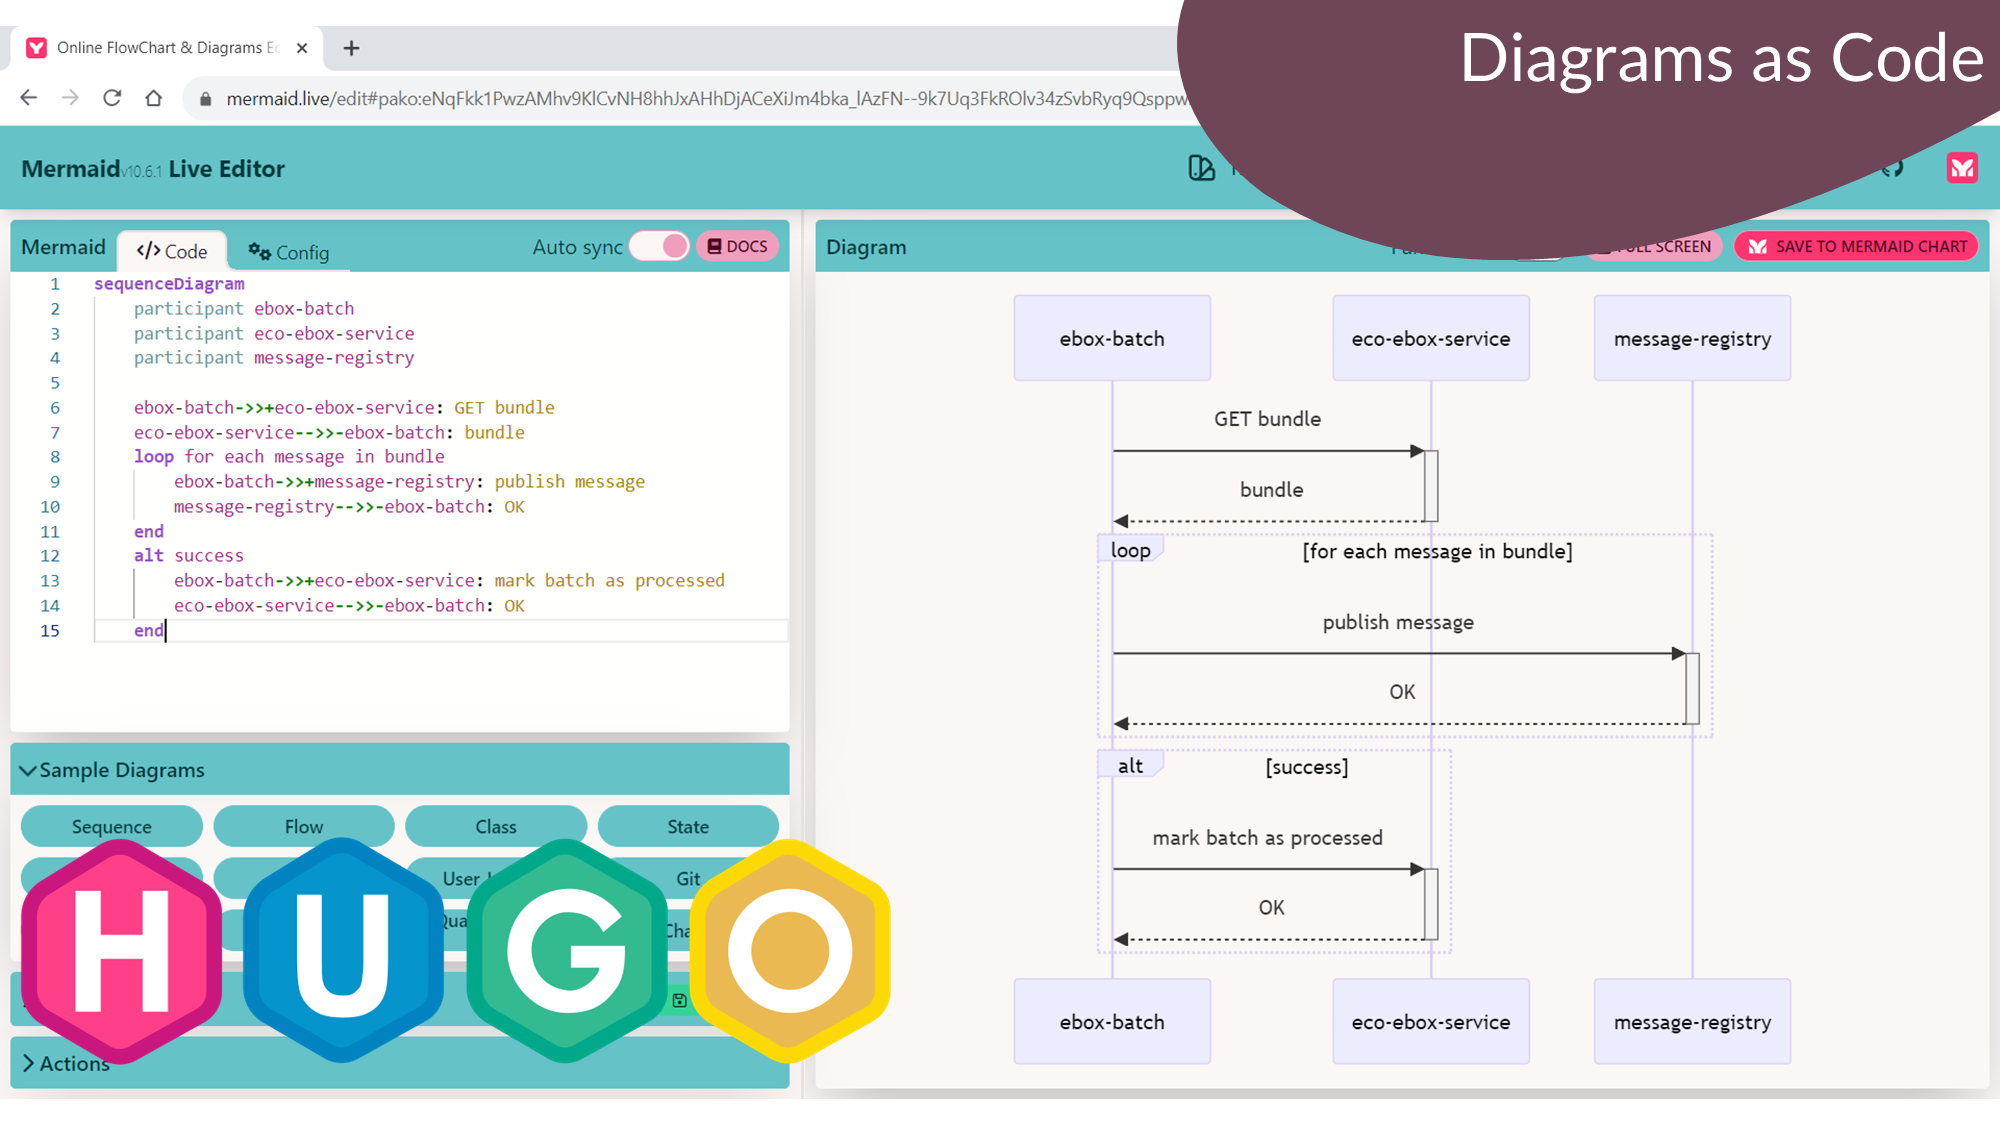This screenshot has height=1125, width=2000.
Task: Click Save to Mermaid Chart button
Action: pos(1856,246)
